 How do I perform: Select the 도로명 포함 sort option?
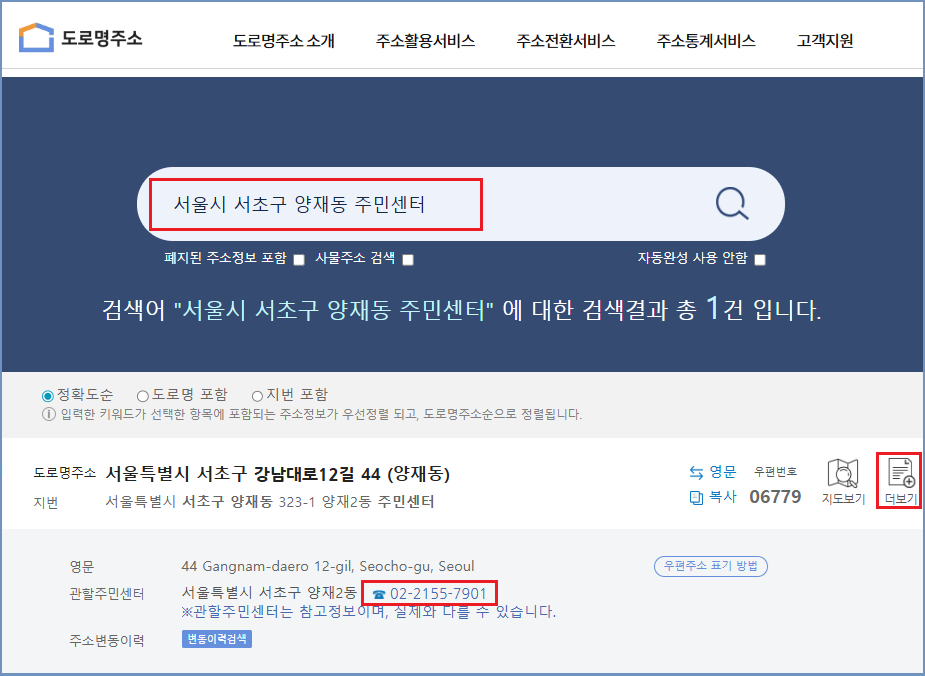pos(145,393)
